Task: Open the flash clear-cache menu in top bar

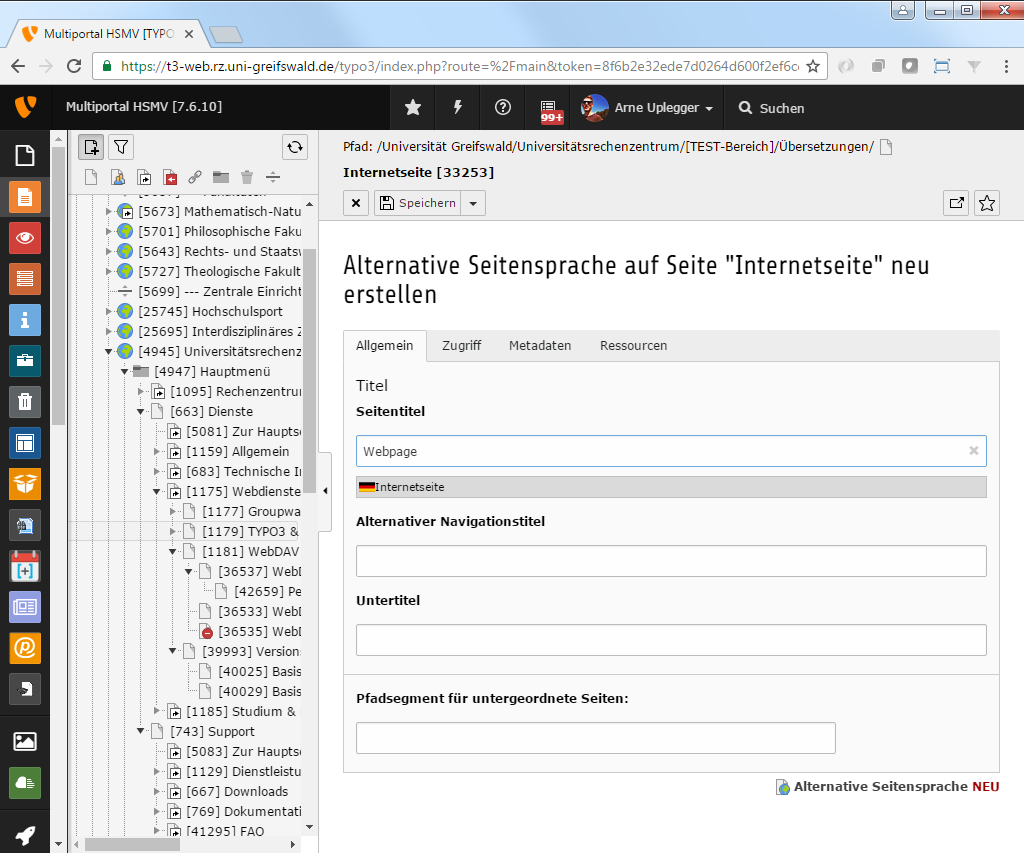Action: tap(458, 108)
